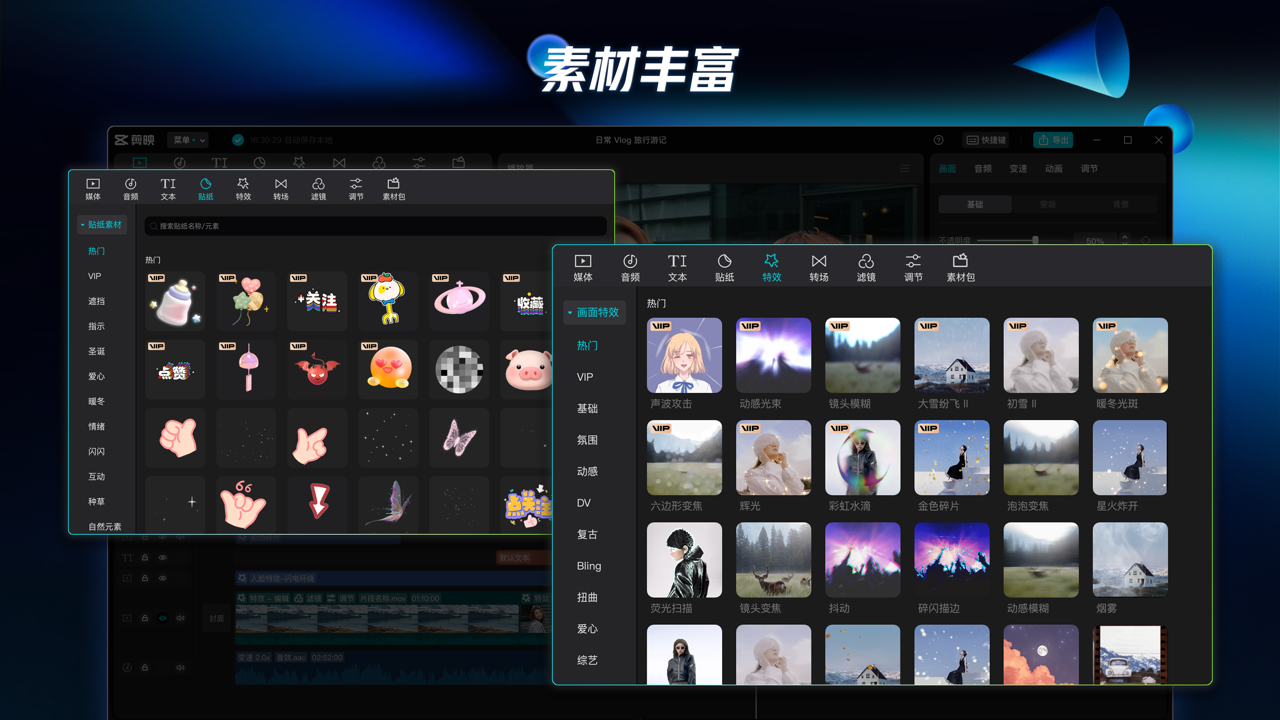Click the 素材包 material pack icon

click(x=960, y=265)
